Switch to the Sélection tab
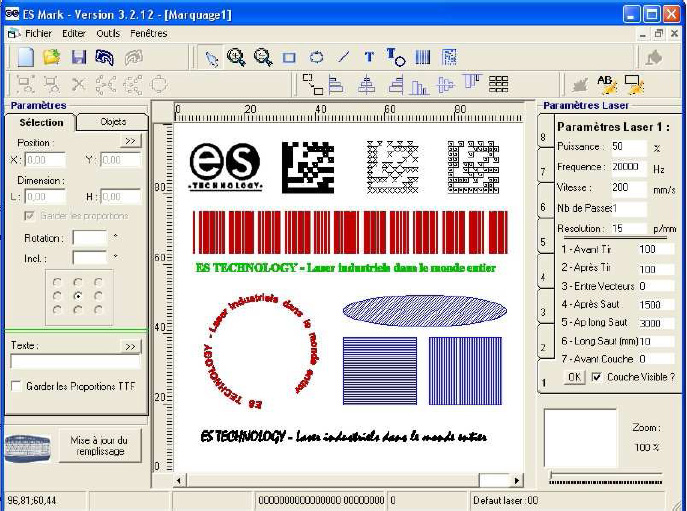 tap(41, 122)
